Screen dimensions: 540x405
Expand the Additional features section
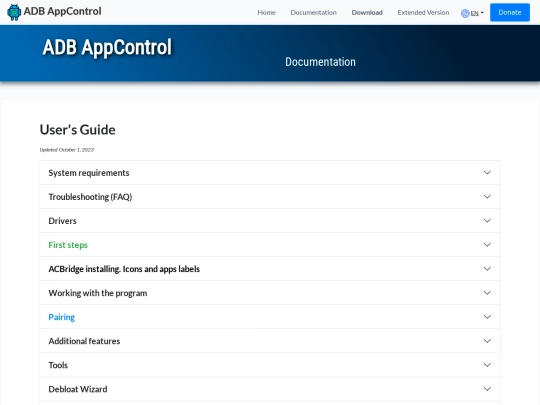point(270,341)
